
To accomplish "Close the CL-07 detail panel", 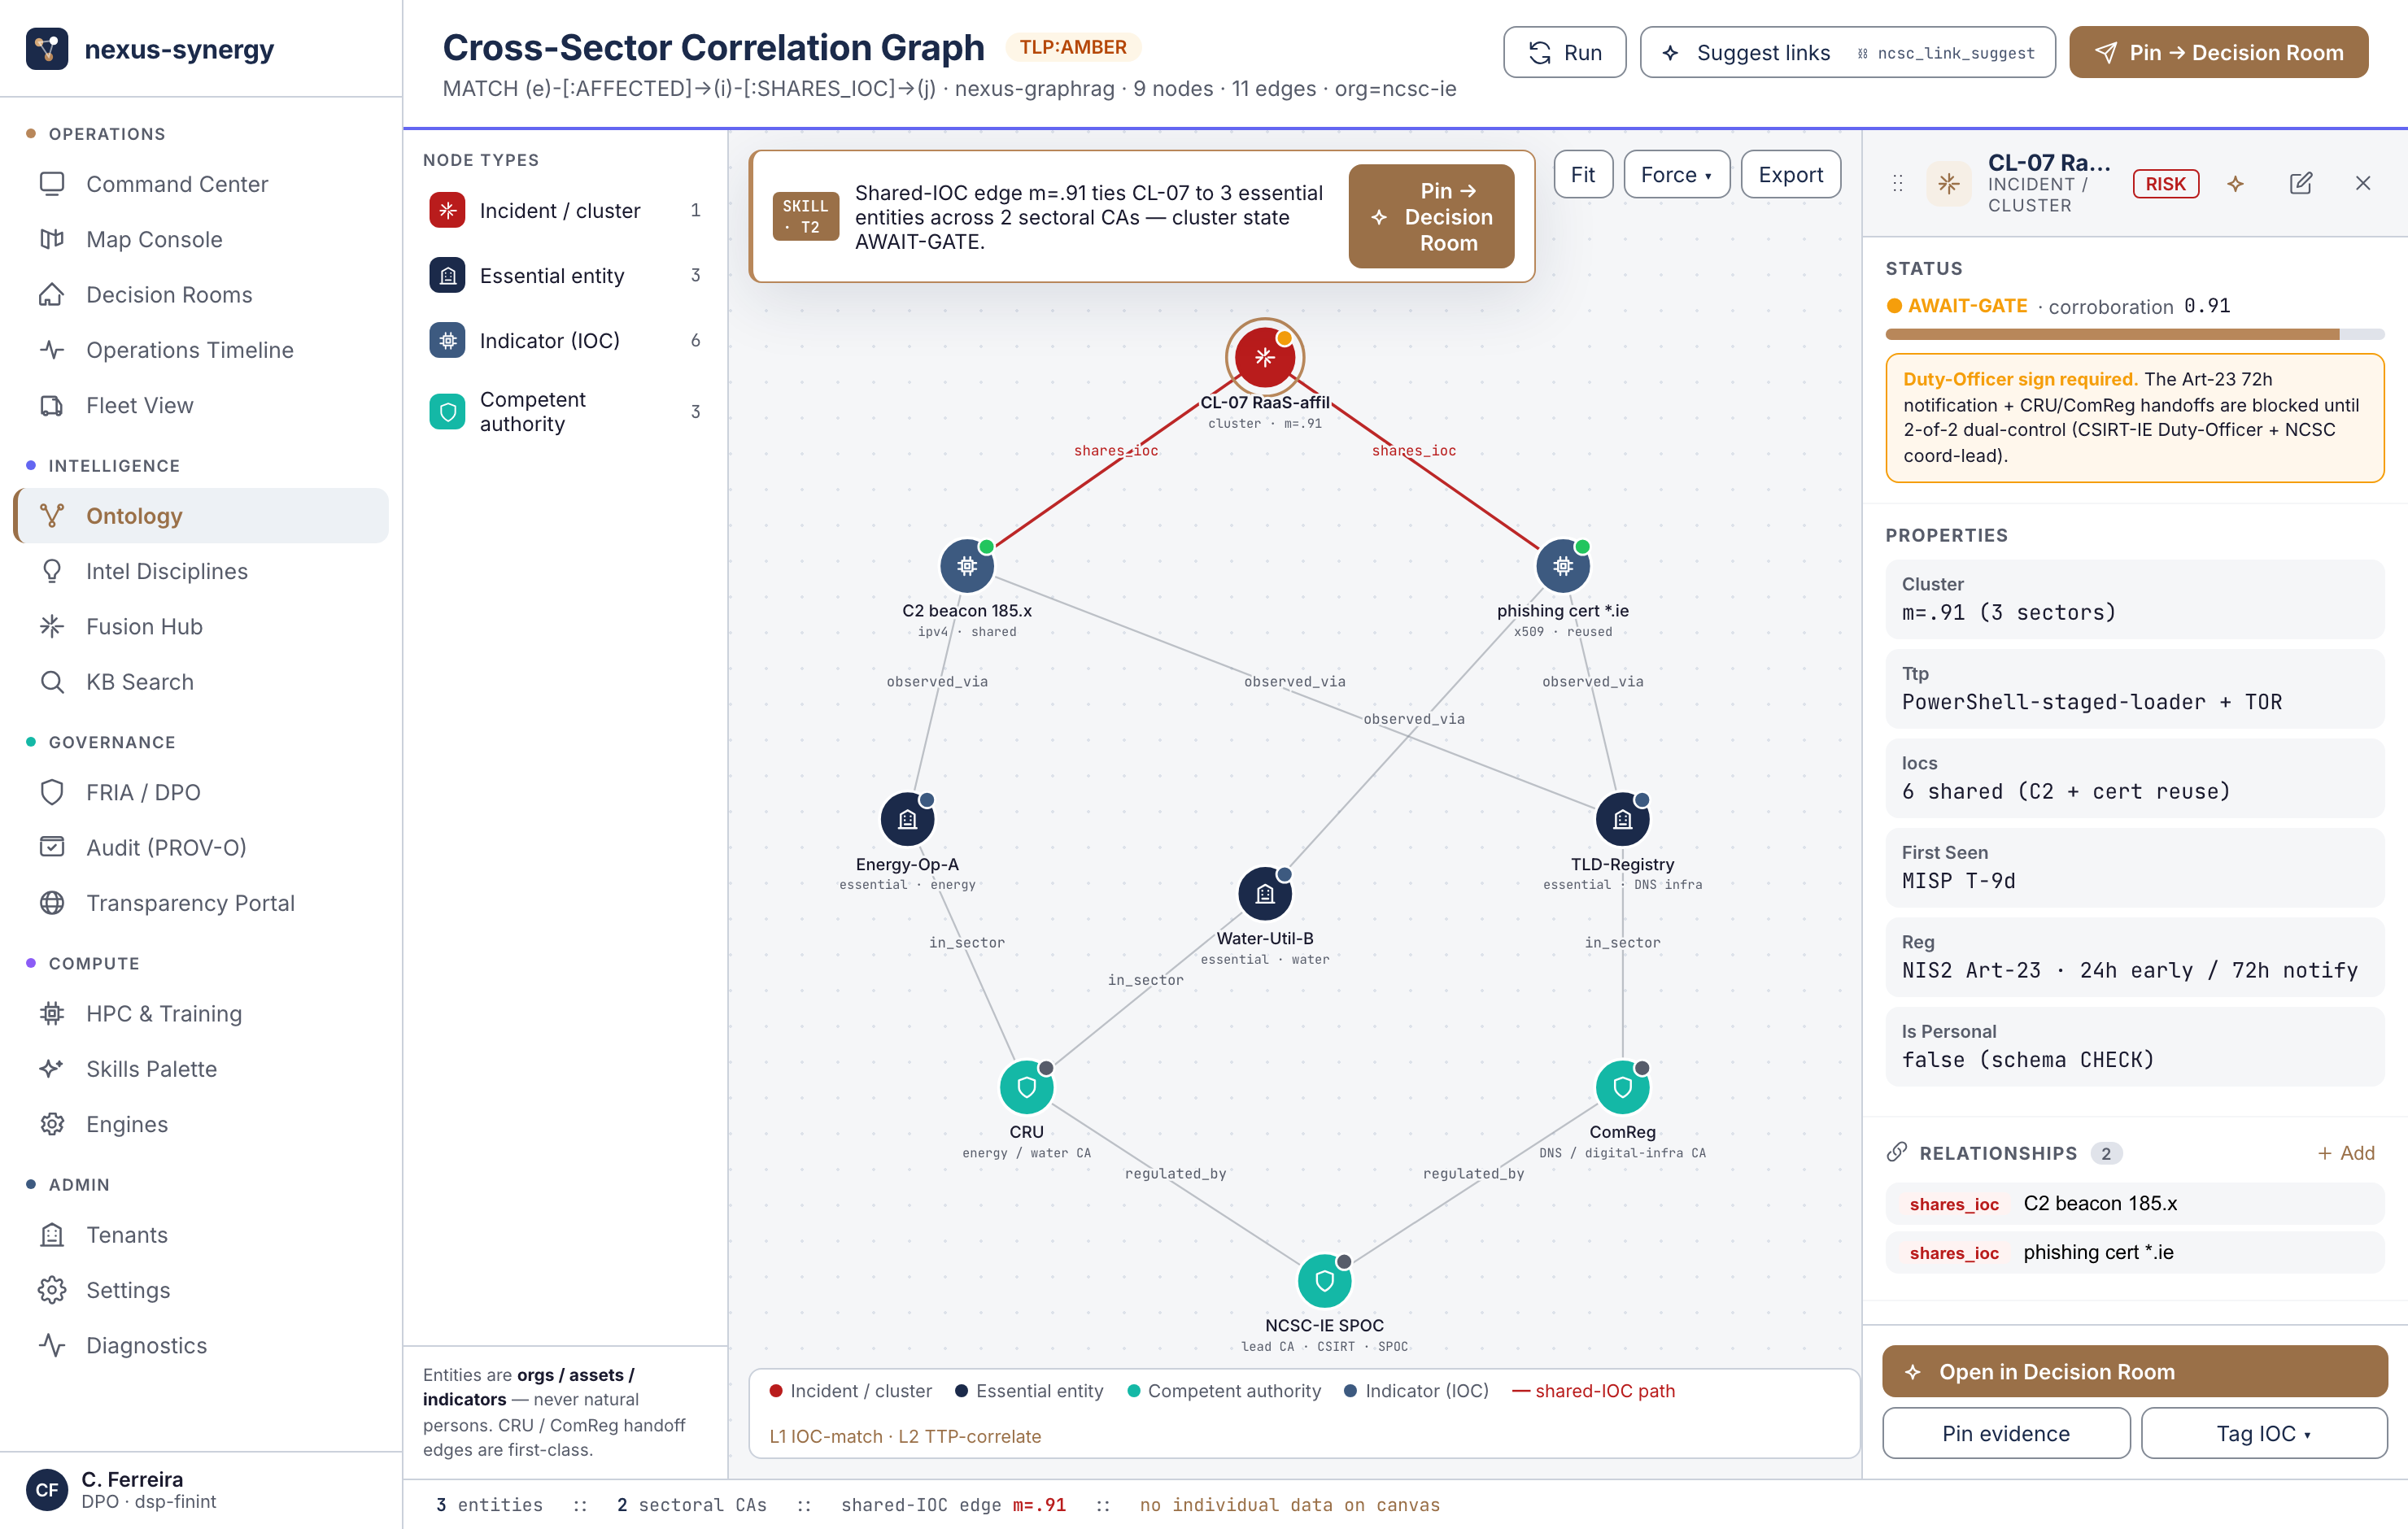I will [x=2363, y=183].
